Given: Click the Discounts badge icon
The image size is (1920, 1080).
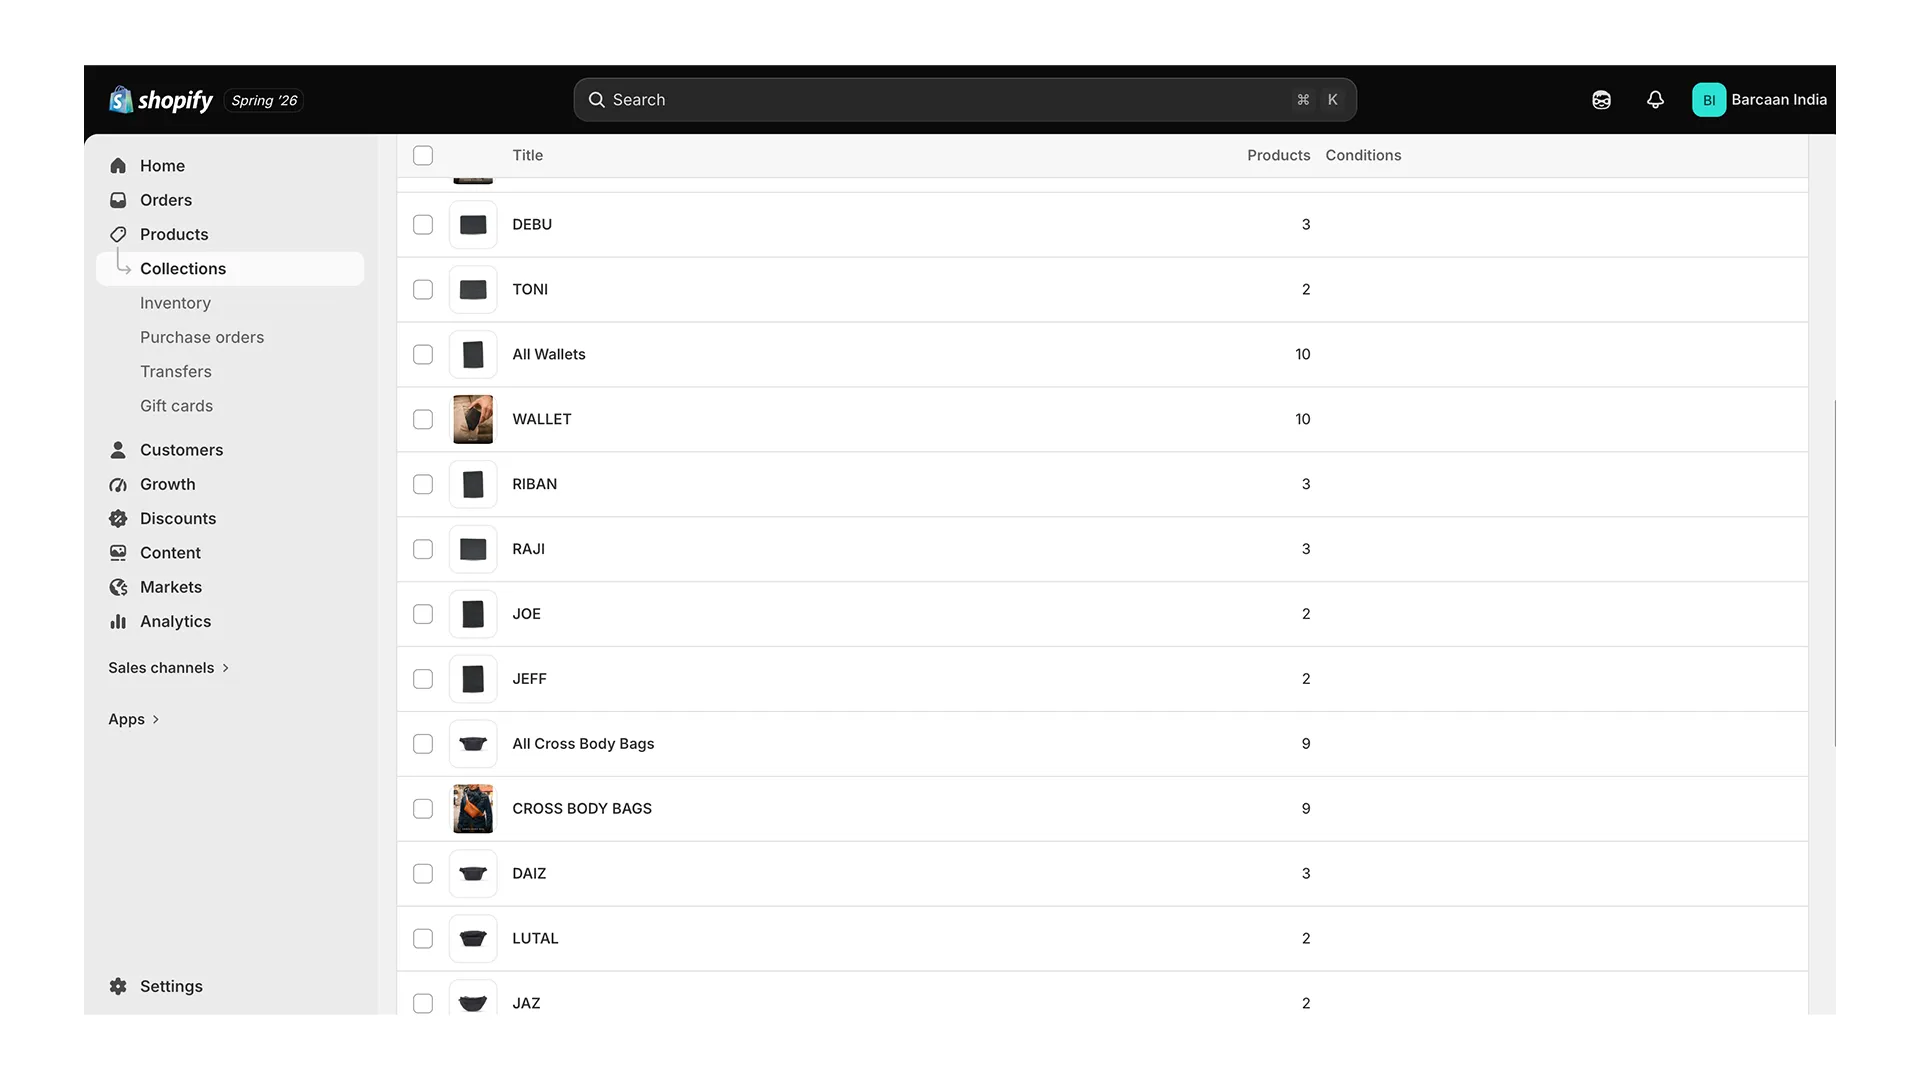Looking at the screenshot, I should [118, 518].
